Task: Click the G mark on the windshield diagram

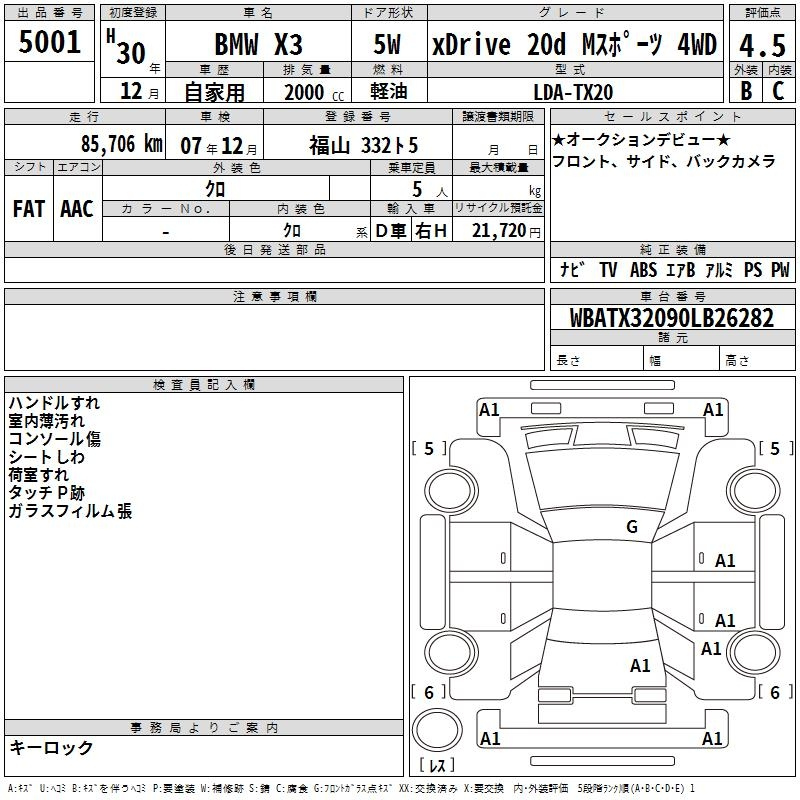Action: point(632,526)
